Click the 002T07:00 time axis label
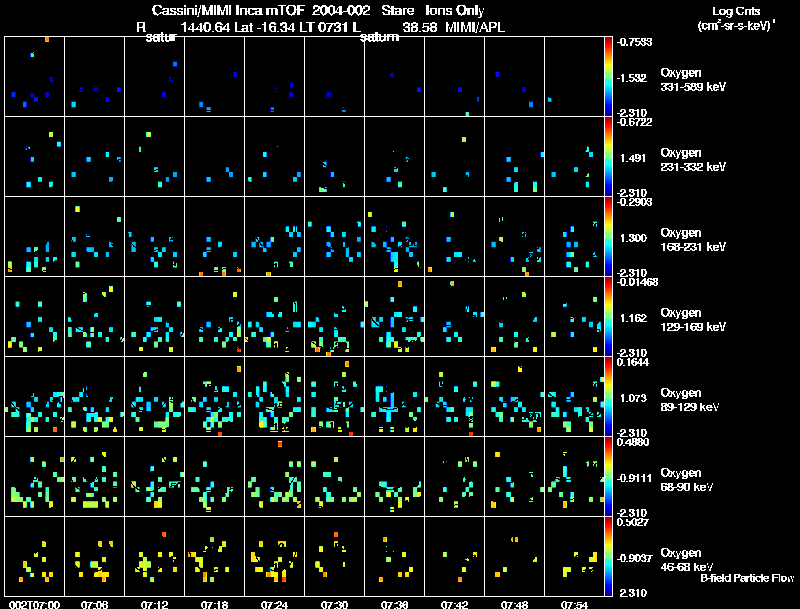Viewport: 800px width, 609px height. [34, 604]
